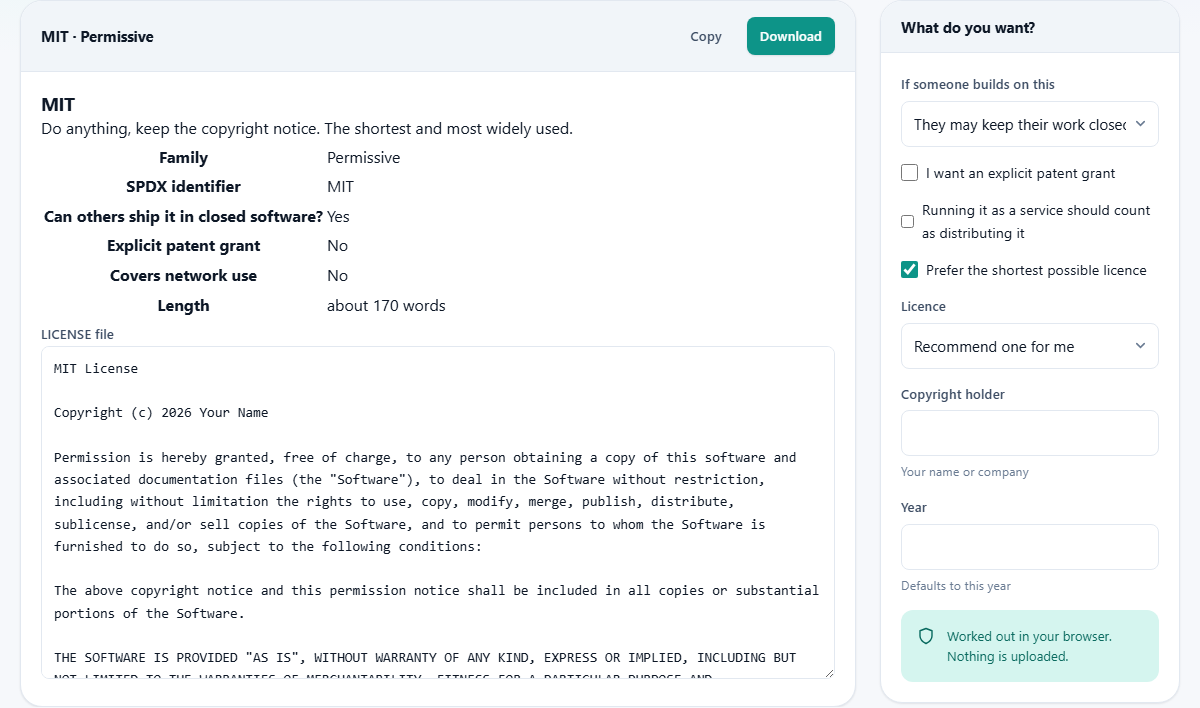Check 'Running it as a service' option

tap(908, 222)
